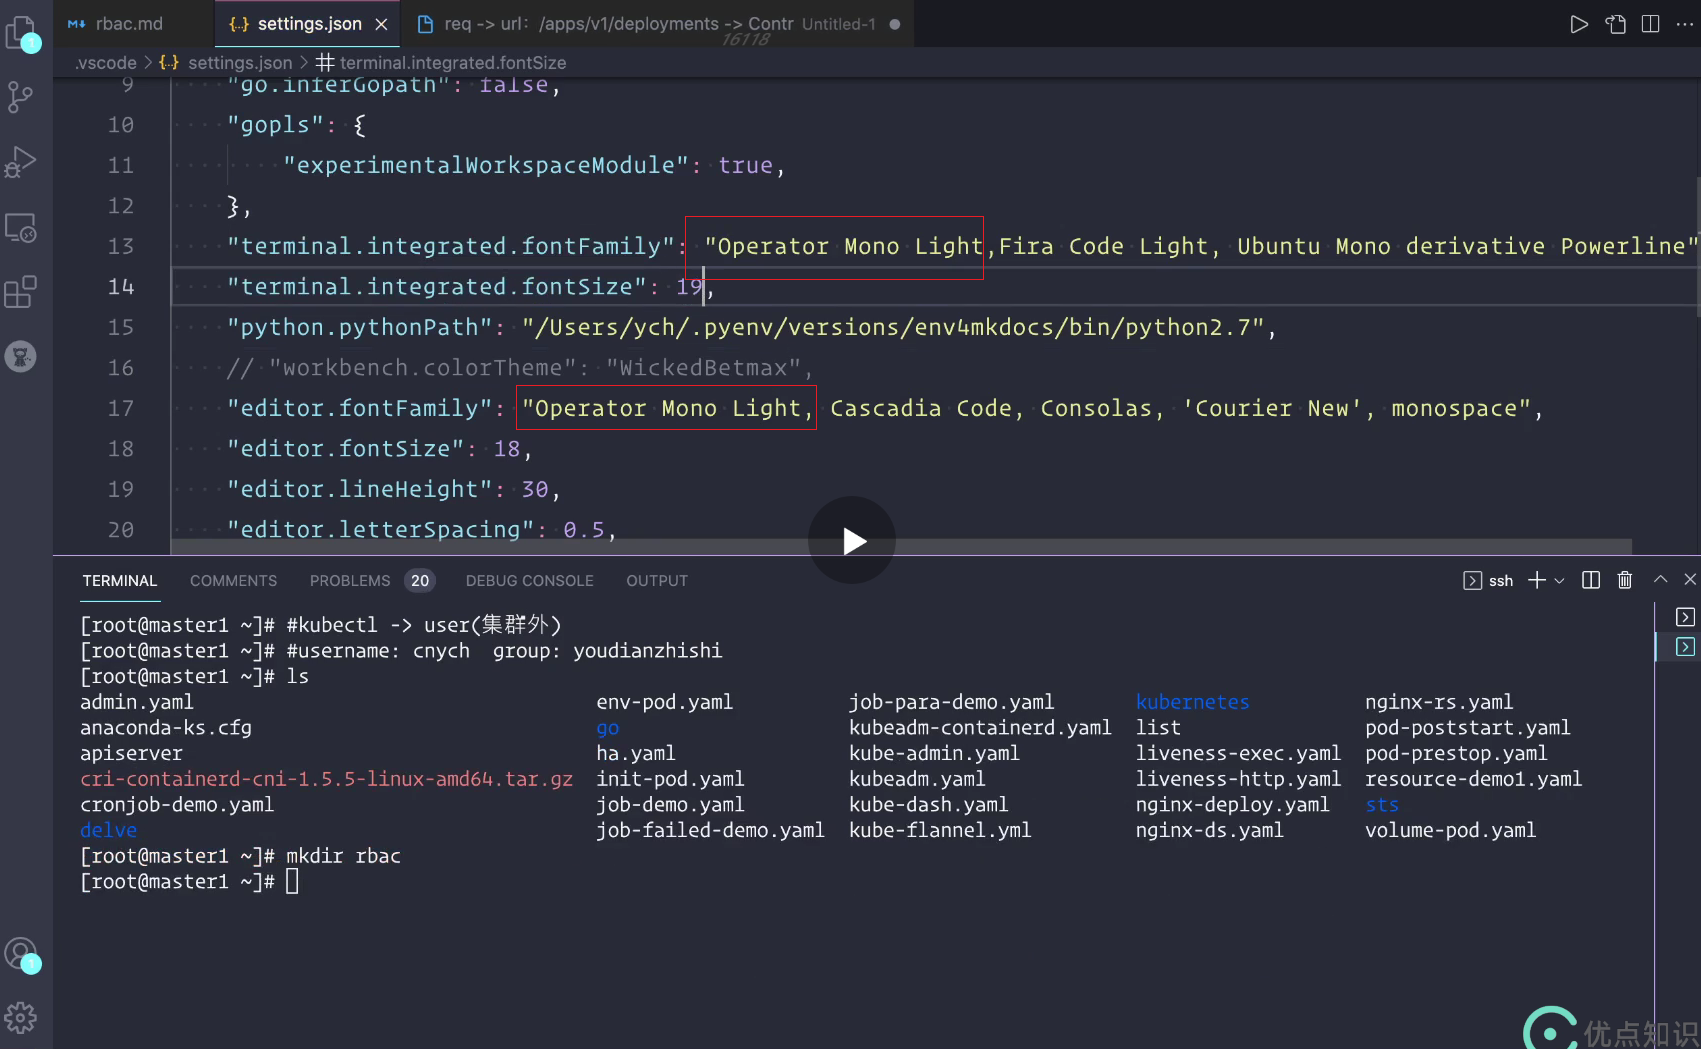Select the first terminal in side list
Image resolution: width=1701 pixels, height=1049 pixels.
tap(1685, 617)
